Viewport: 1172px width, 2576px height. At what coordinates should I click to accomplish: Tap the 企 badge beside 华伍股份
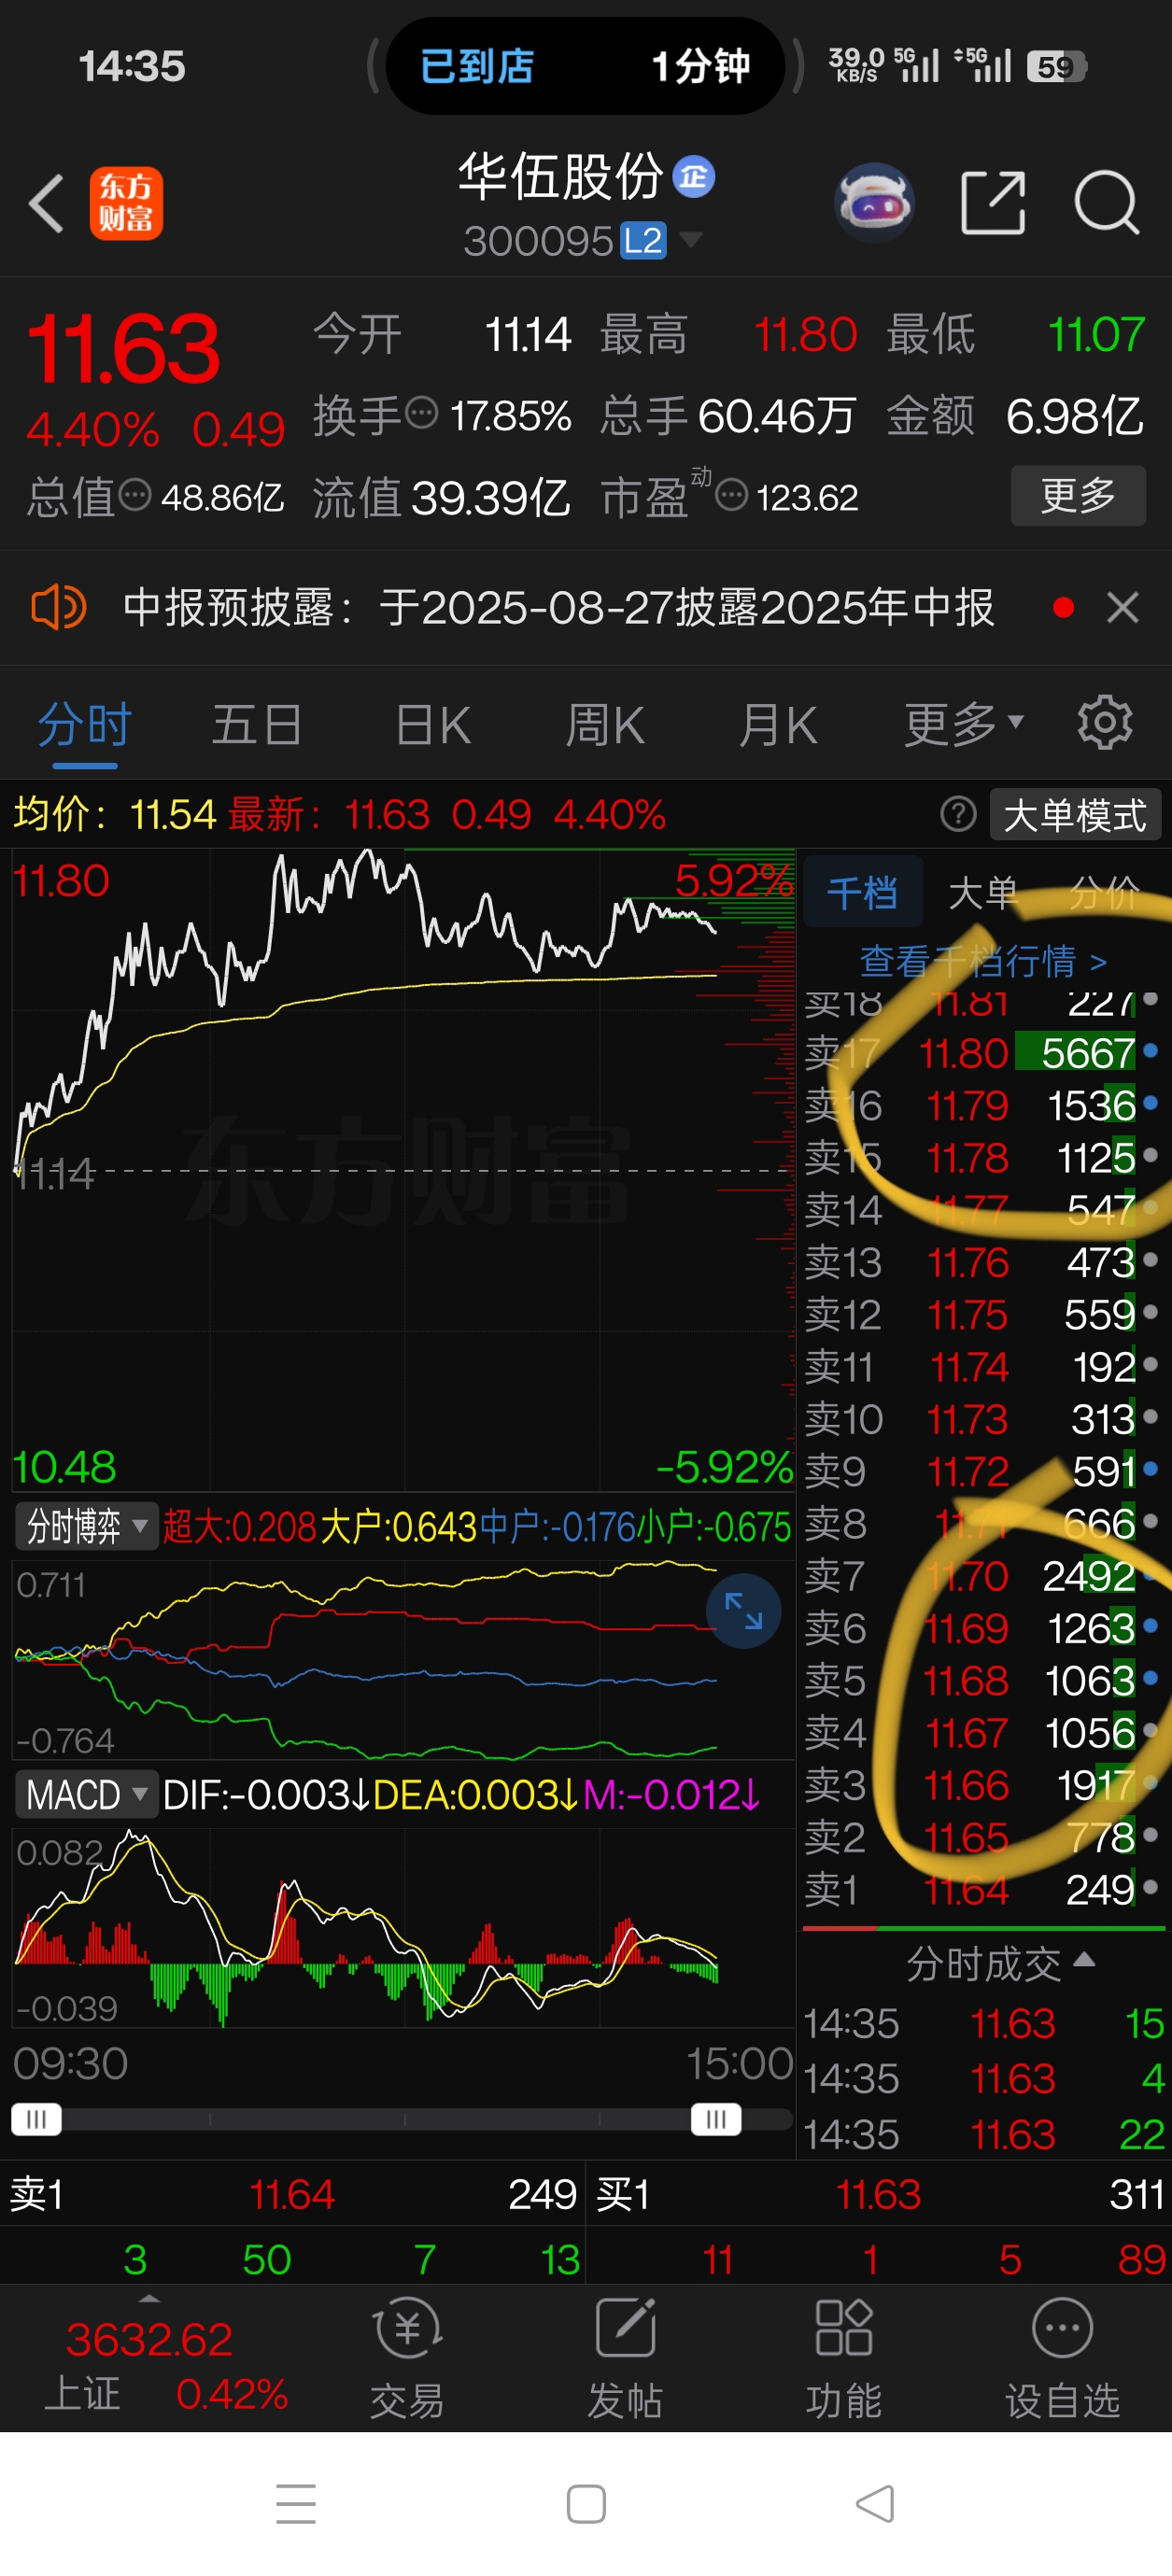pos(694,177)
